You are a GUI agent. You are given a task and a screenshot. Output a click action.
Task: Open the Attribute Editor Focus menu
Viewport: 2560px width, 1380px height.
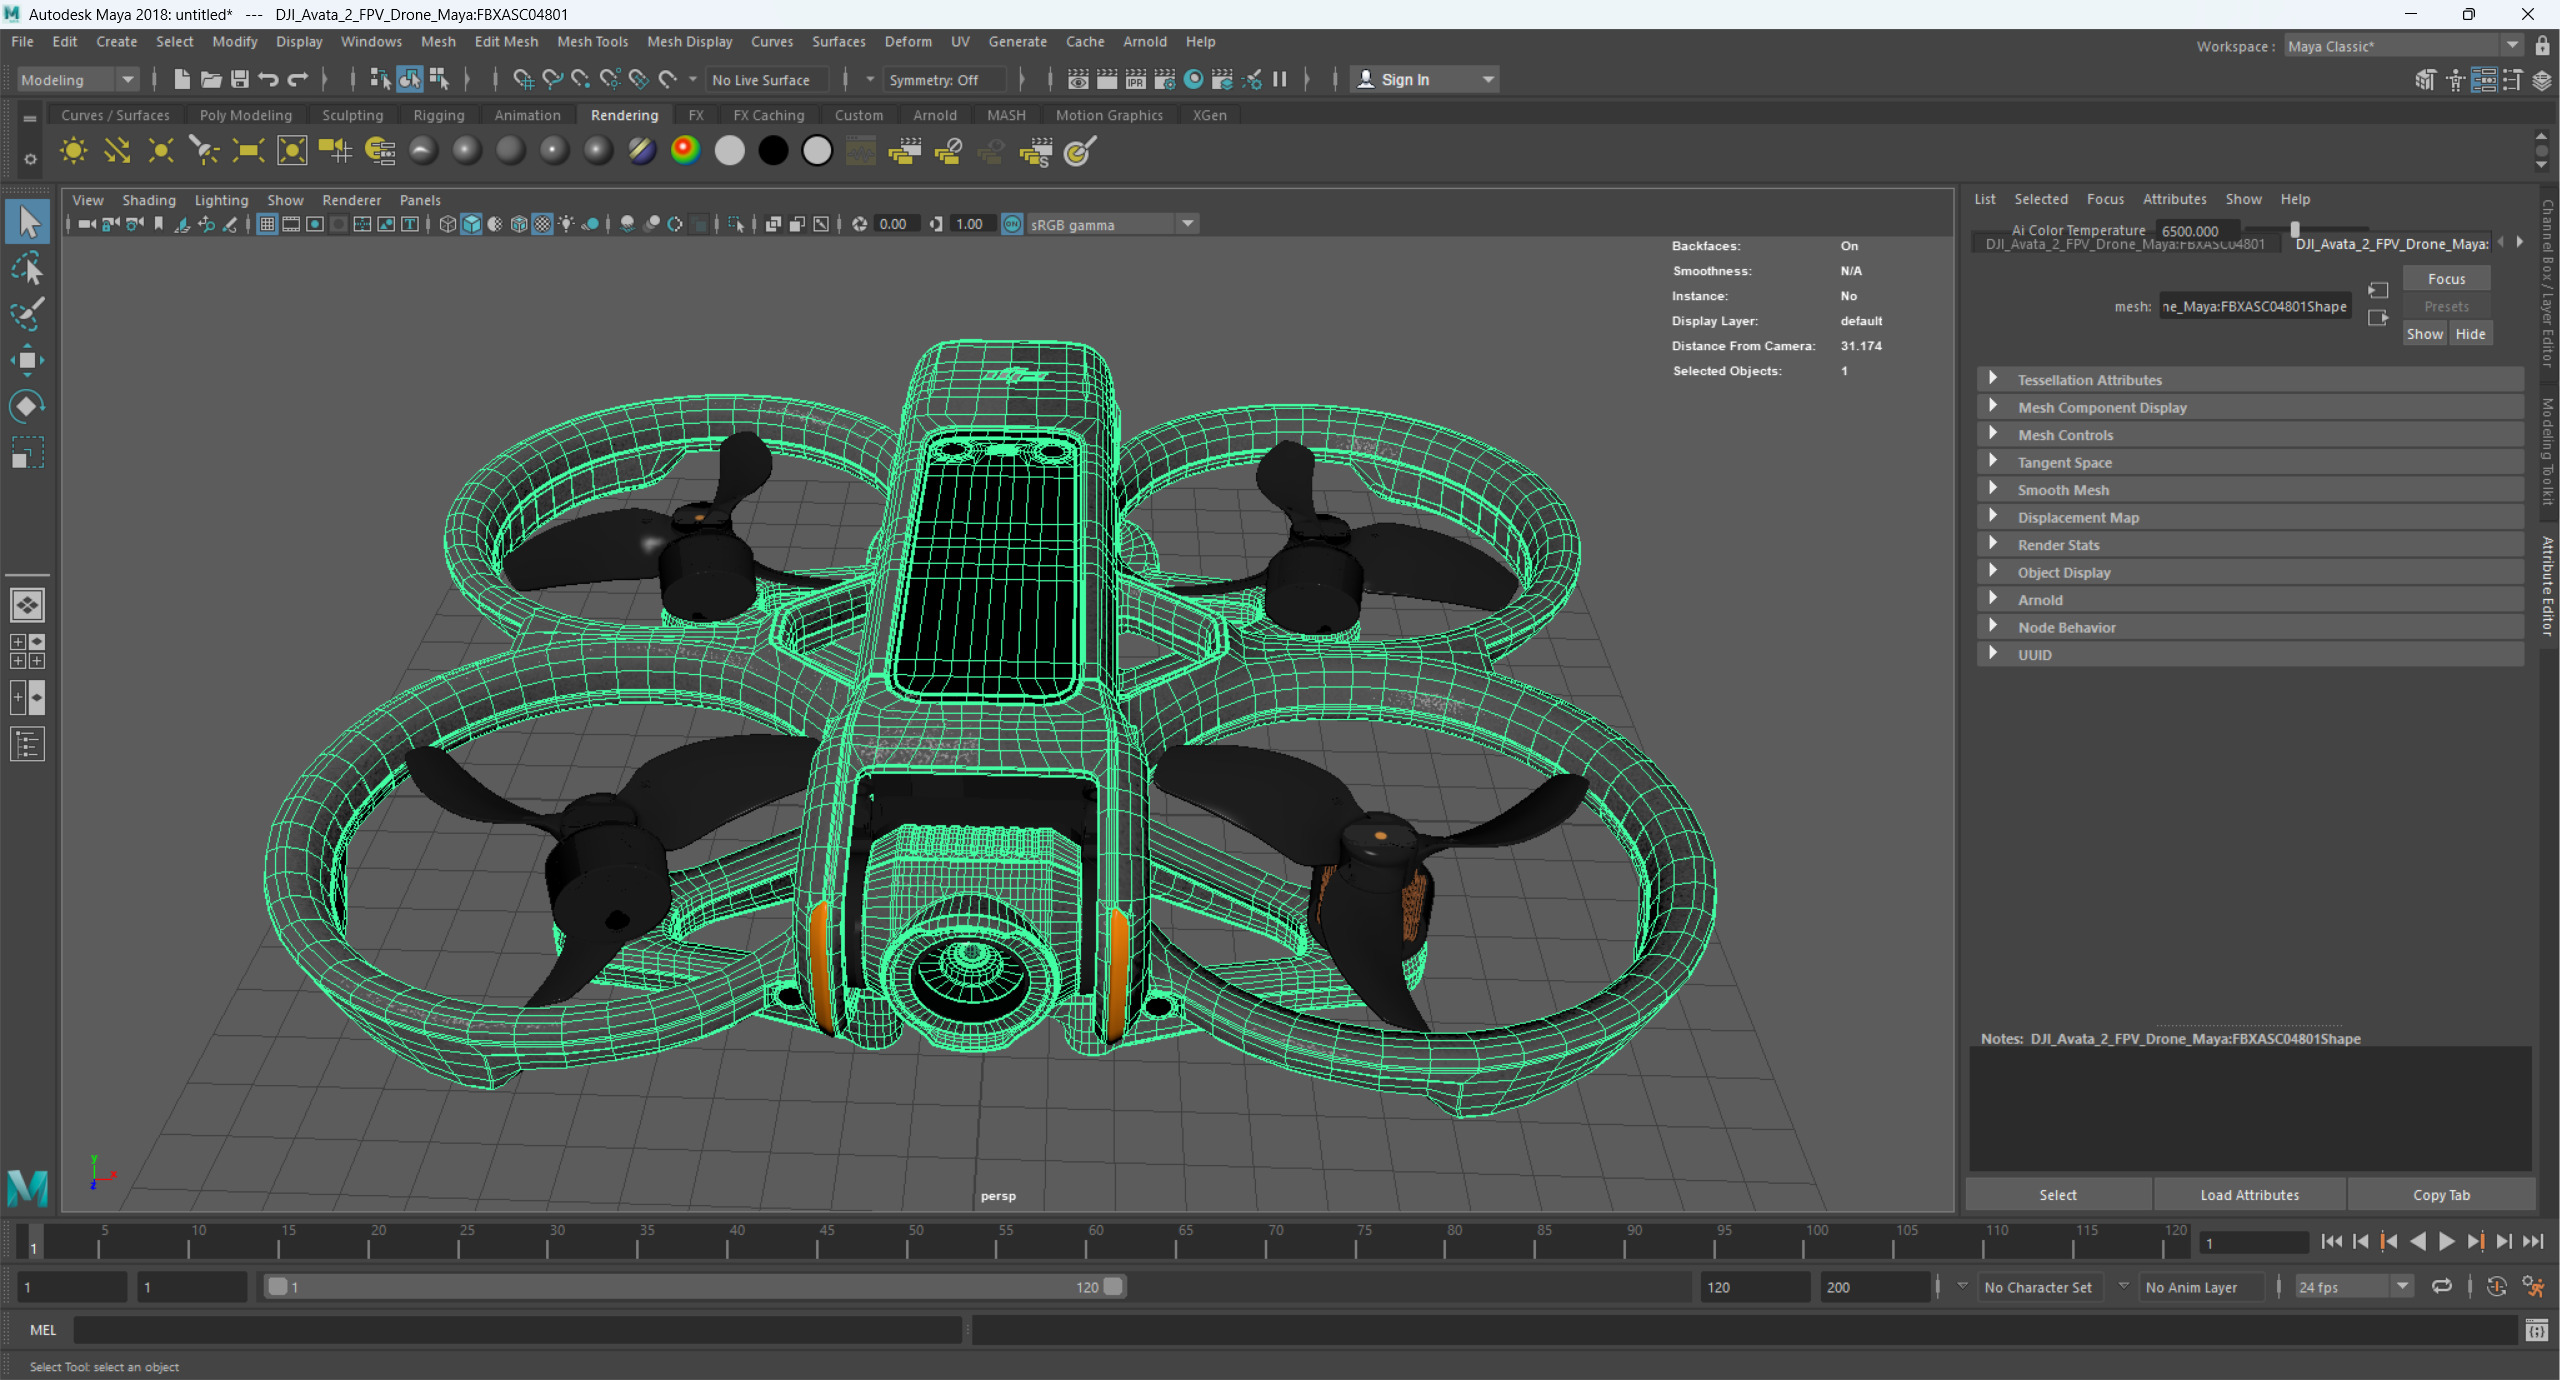(x=2105, y=199)
